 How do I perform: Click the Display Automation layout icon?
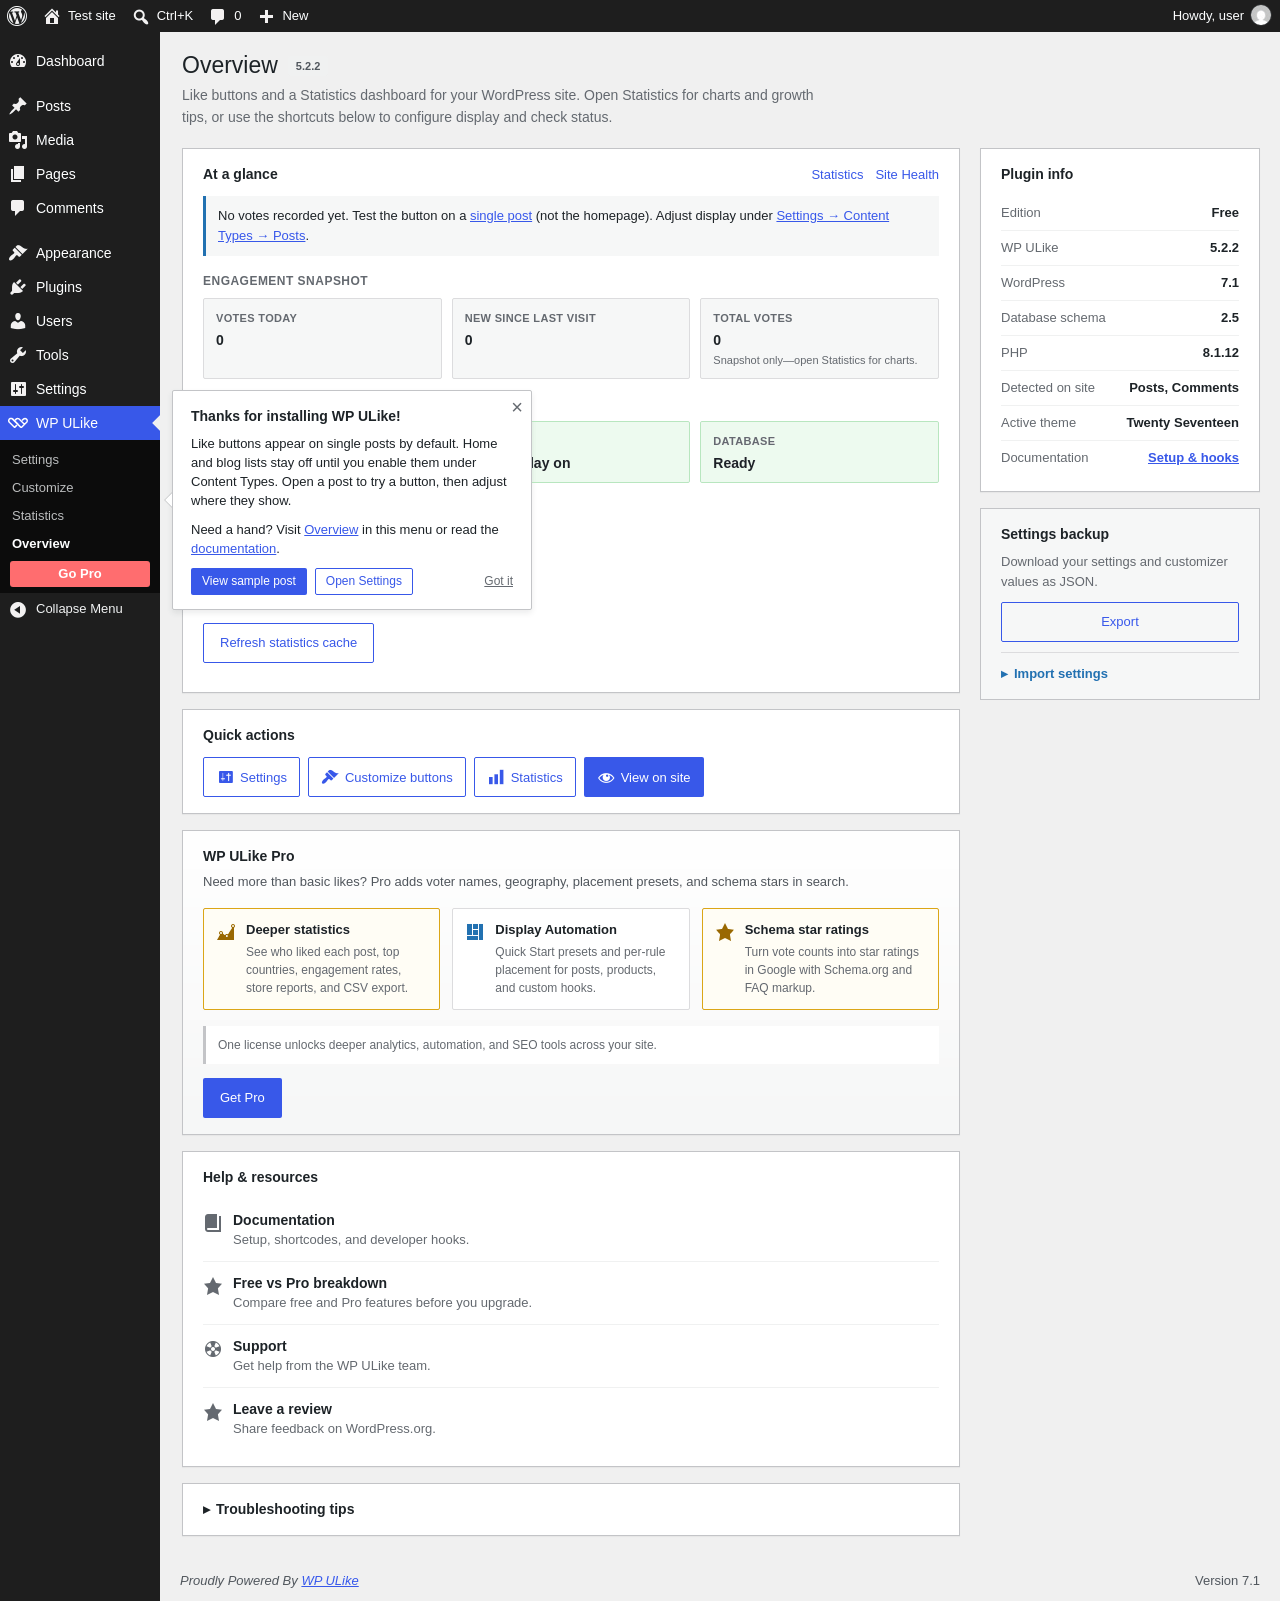(475, 932)
